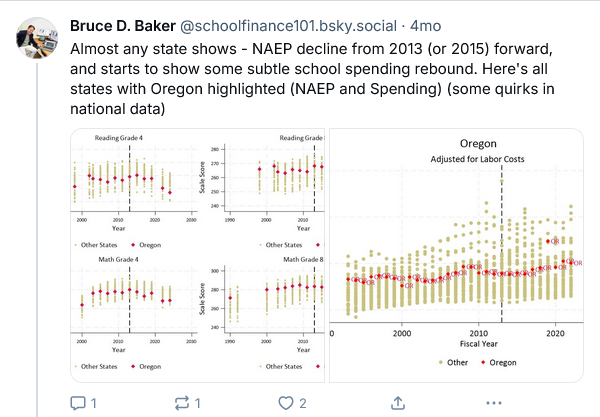Click the reply speech bubble icon
This screenshot has height=417, width=600.
(x=78, y=402)
